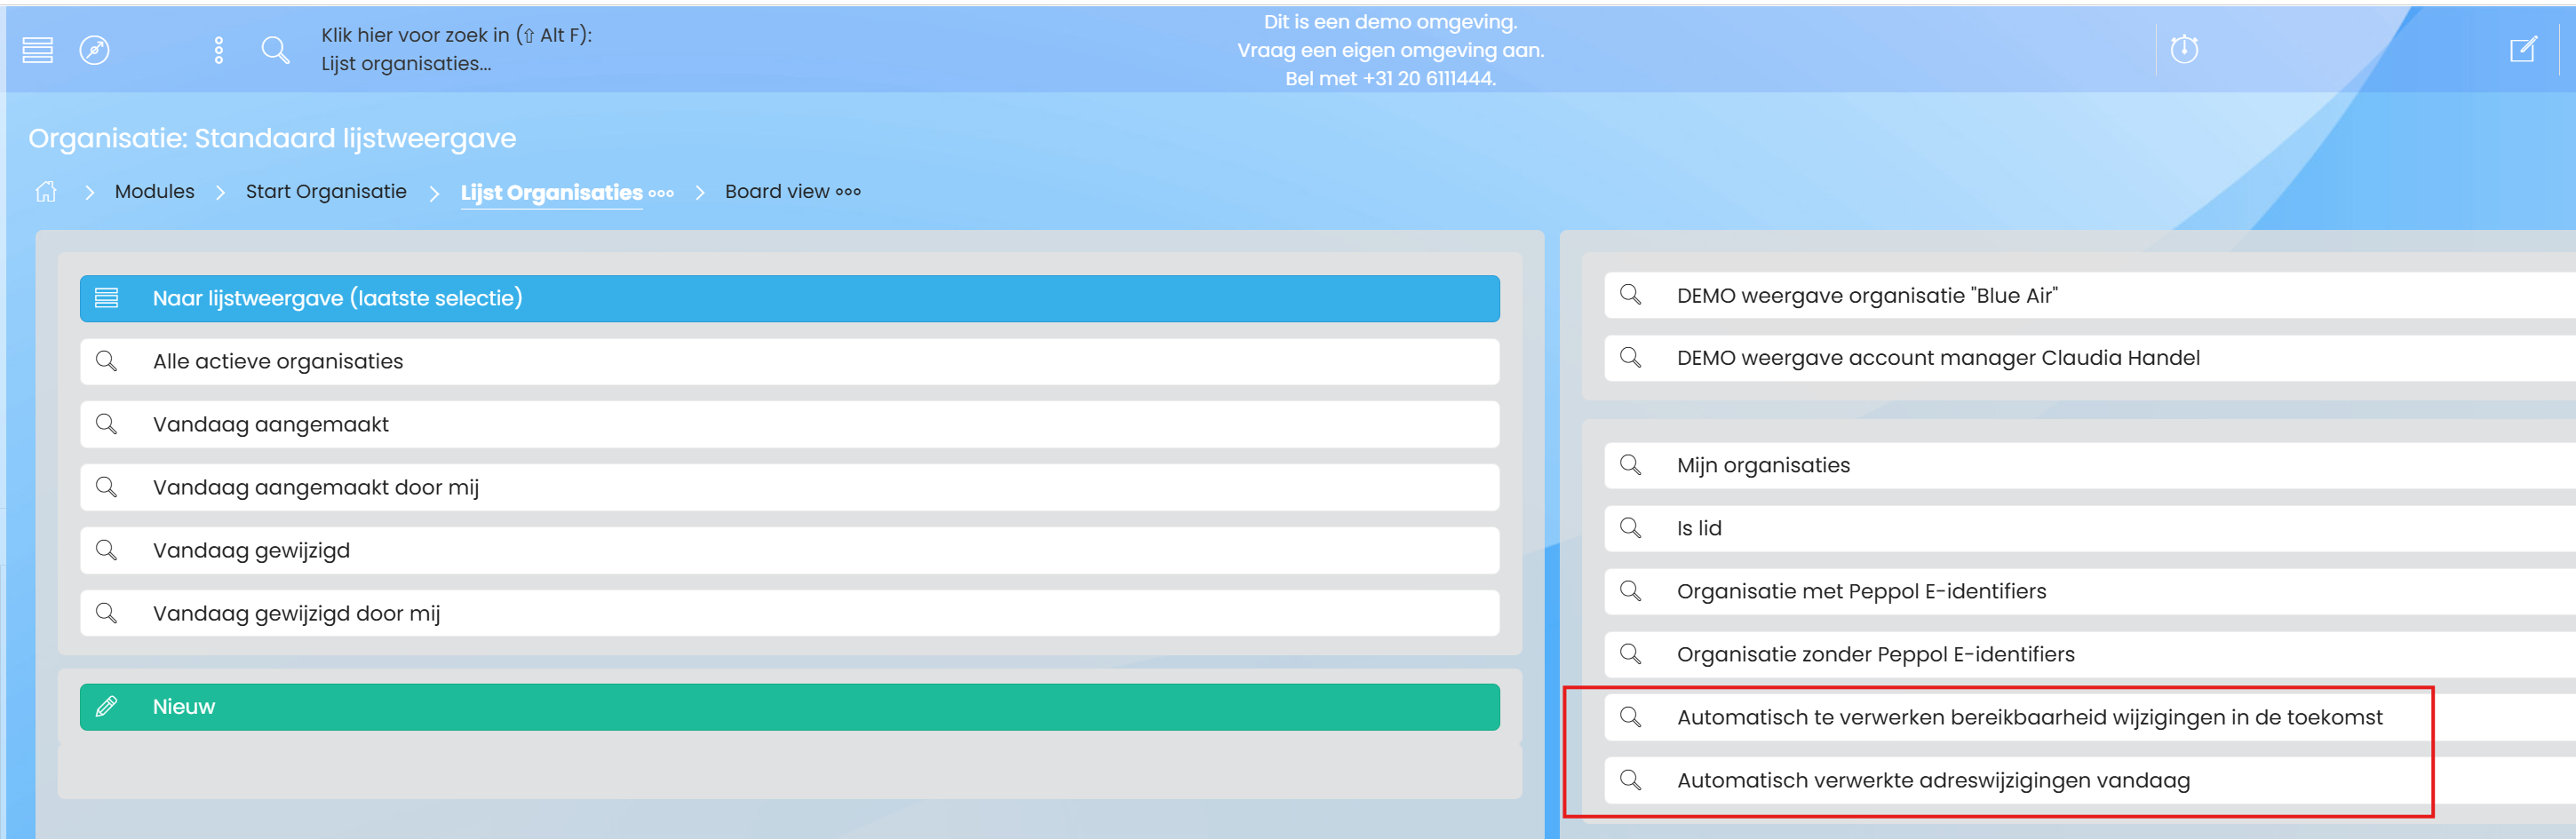
Task: Go to Start Organisatie breadcrumb
Action: coord(326,191)
